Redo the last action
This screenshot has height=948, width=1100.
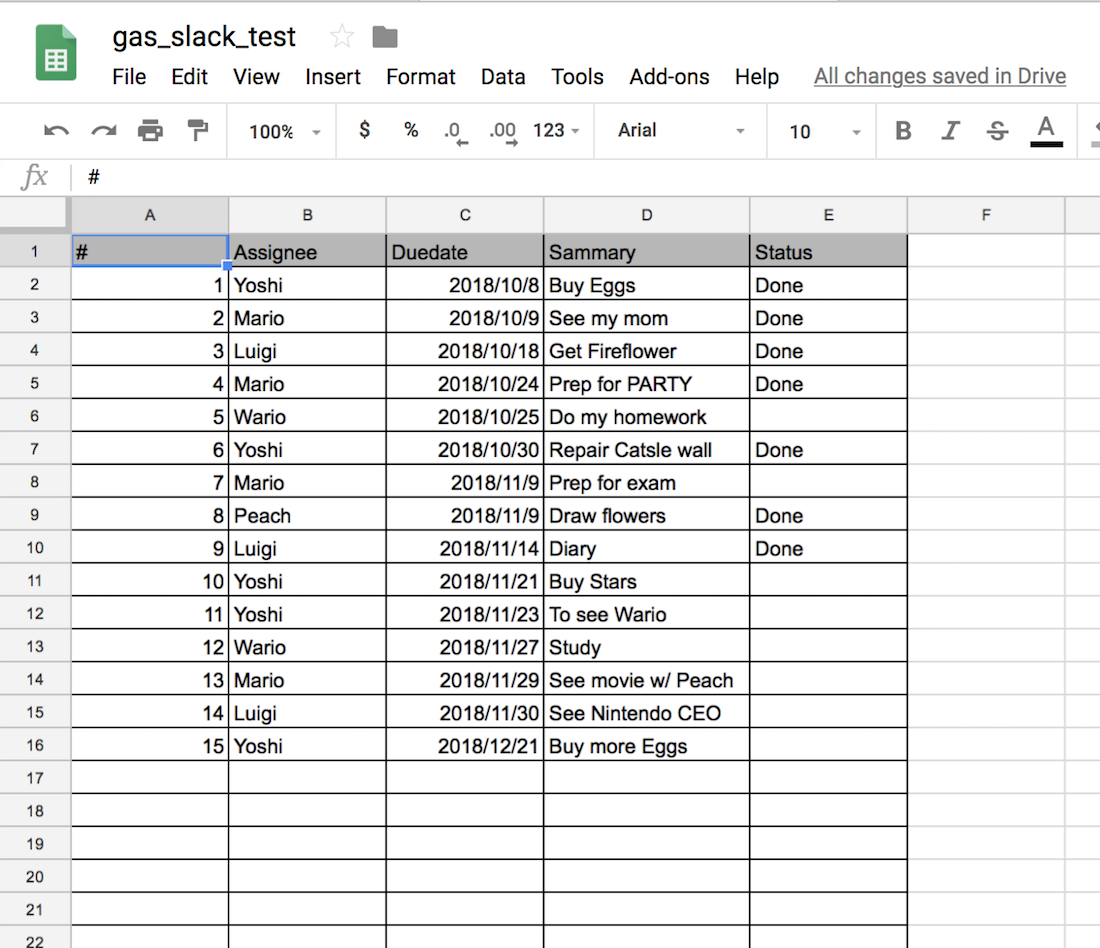click(104, 131)
